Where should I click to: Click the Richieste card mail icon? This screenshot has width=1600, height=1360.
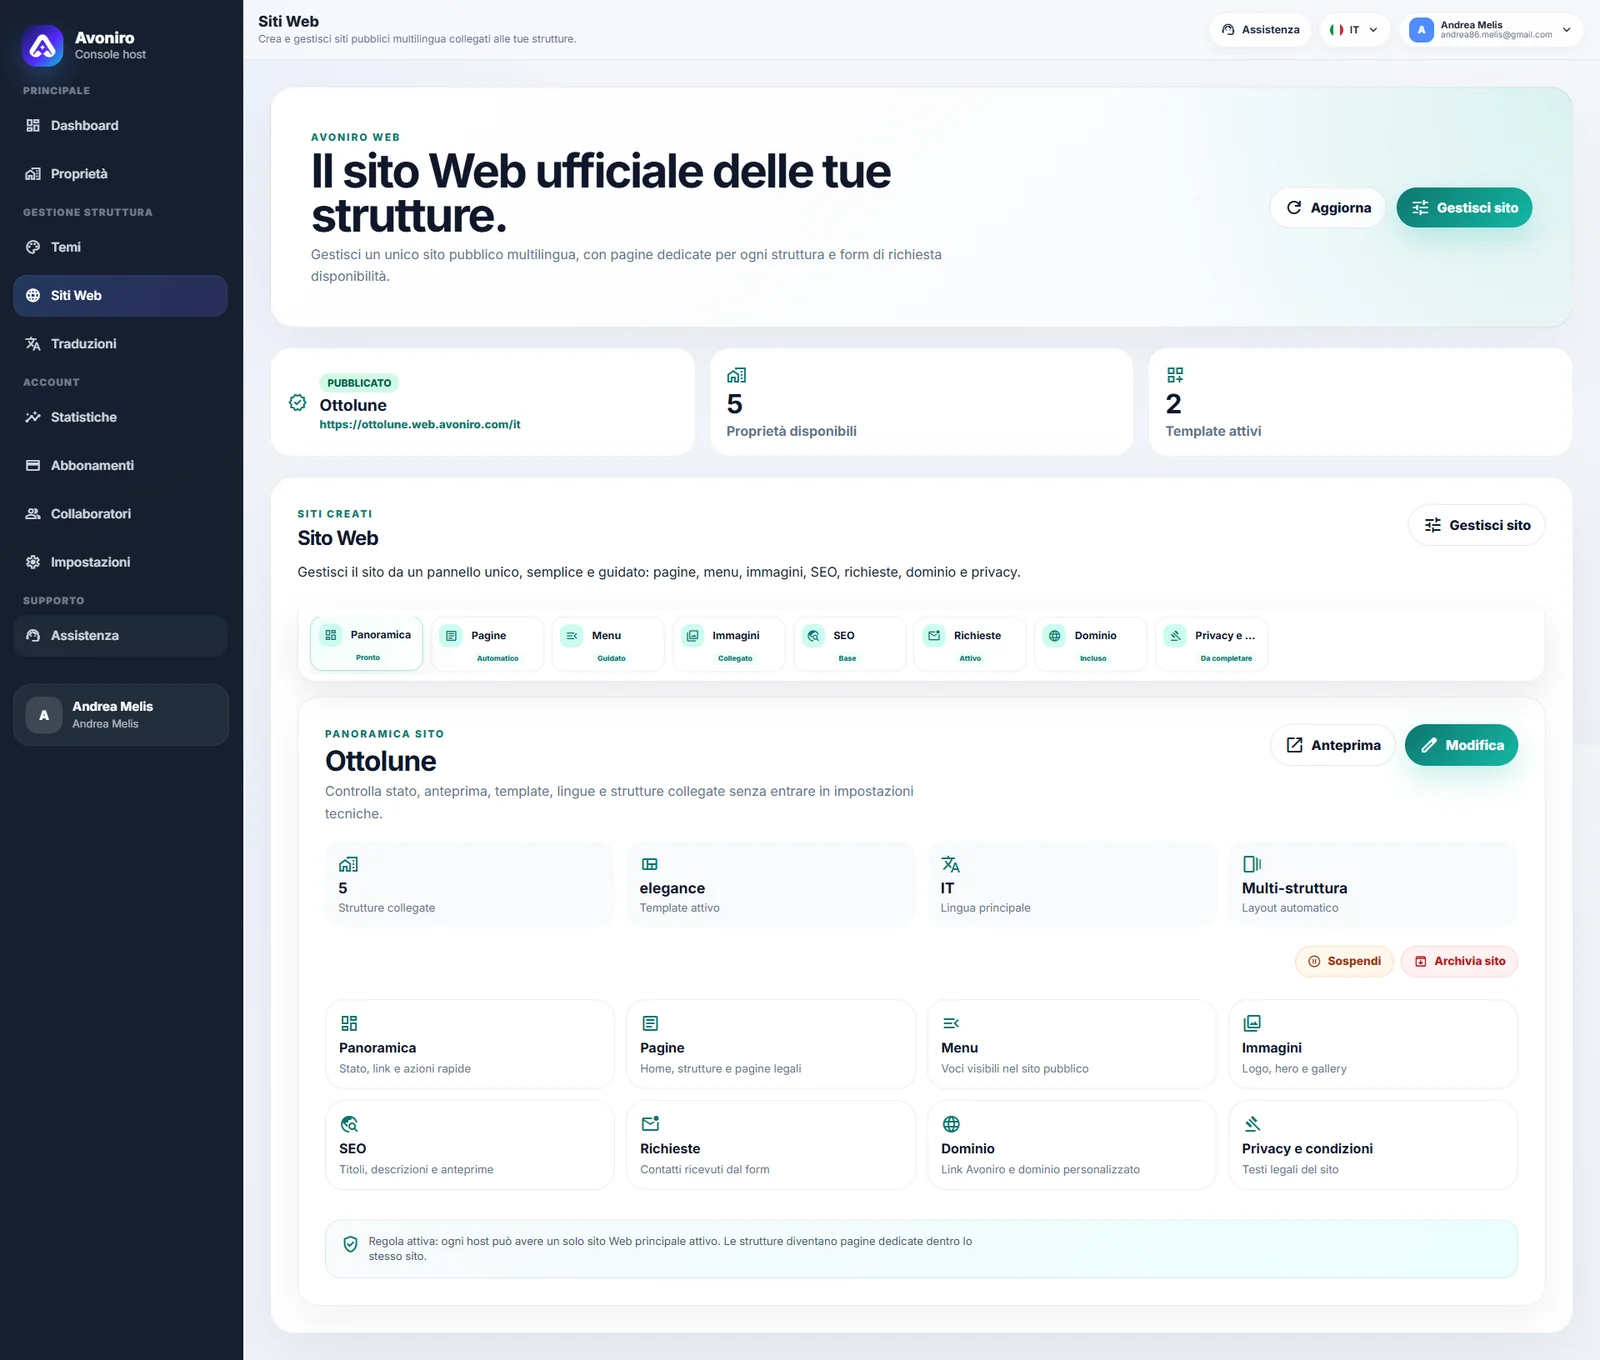(650, 1124)
